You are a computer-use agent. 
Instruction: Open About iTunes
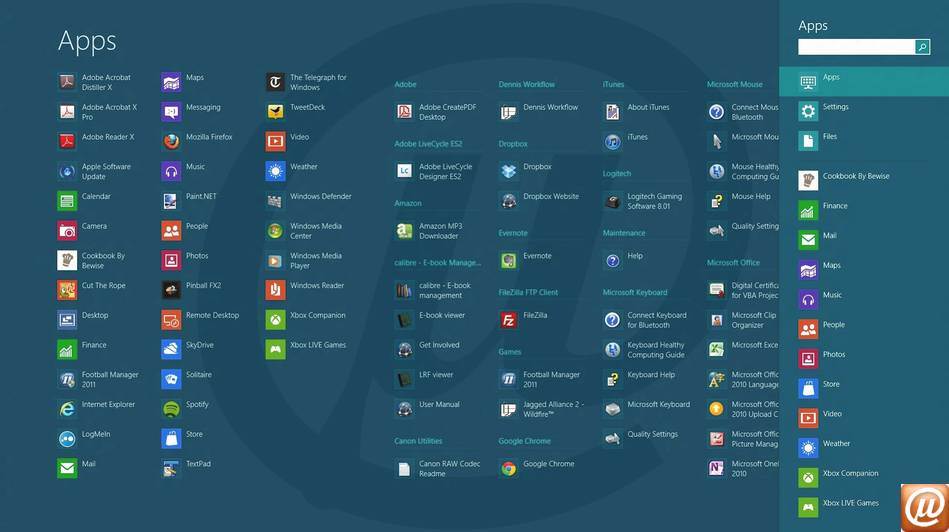click(637, 111)
